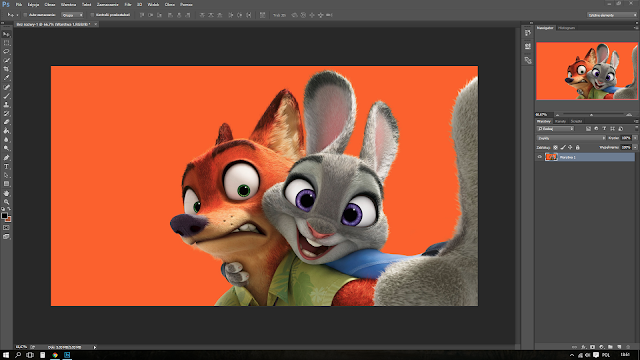Open the Warstwa menu
The image size is (640, 360).
pos(68,4)
